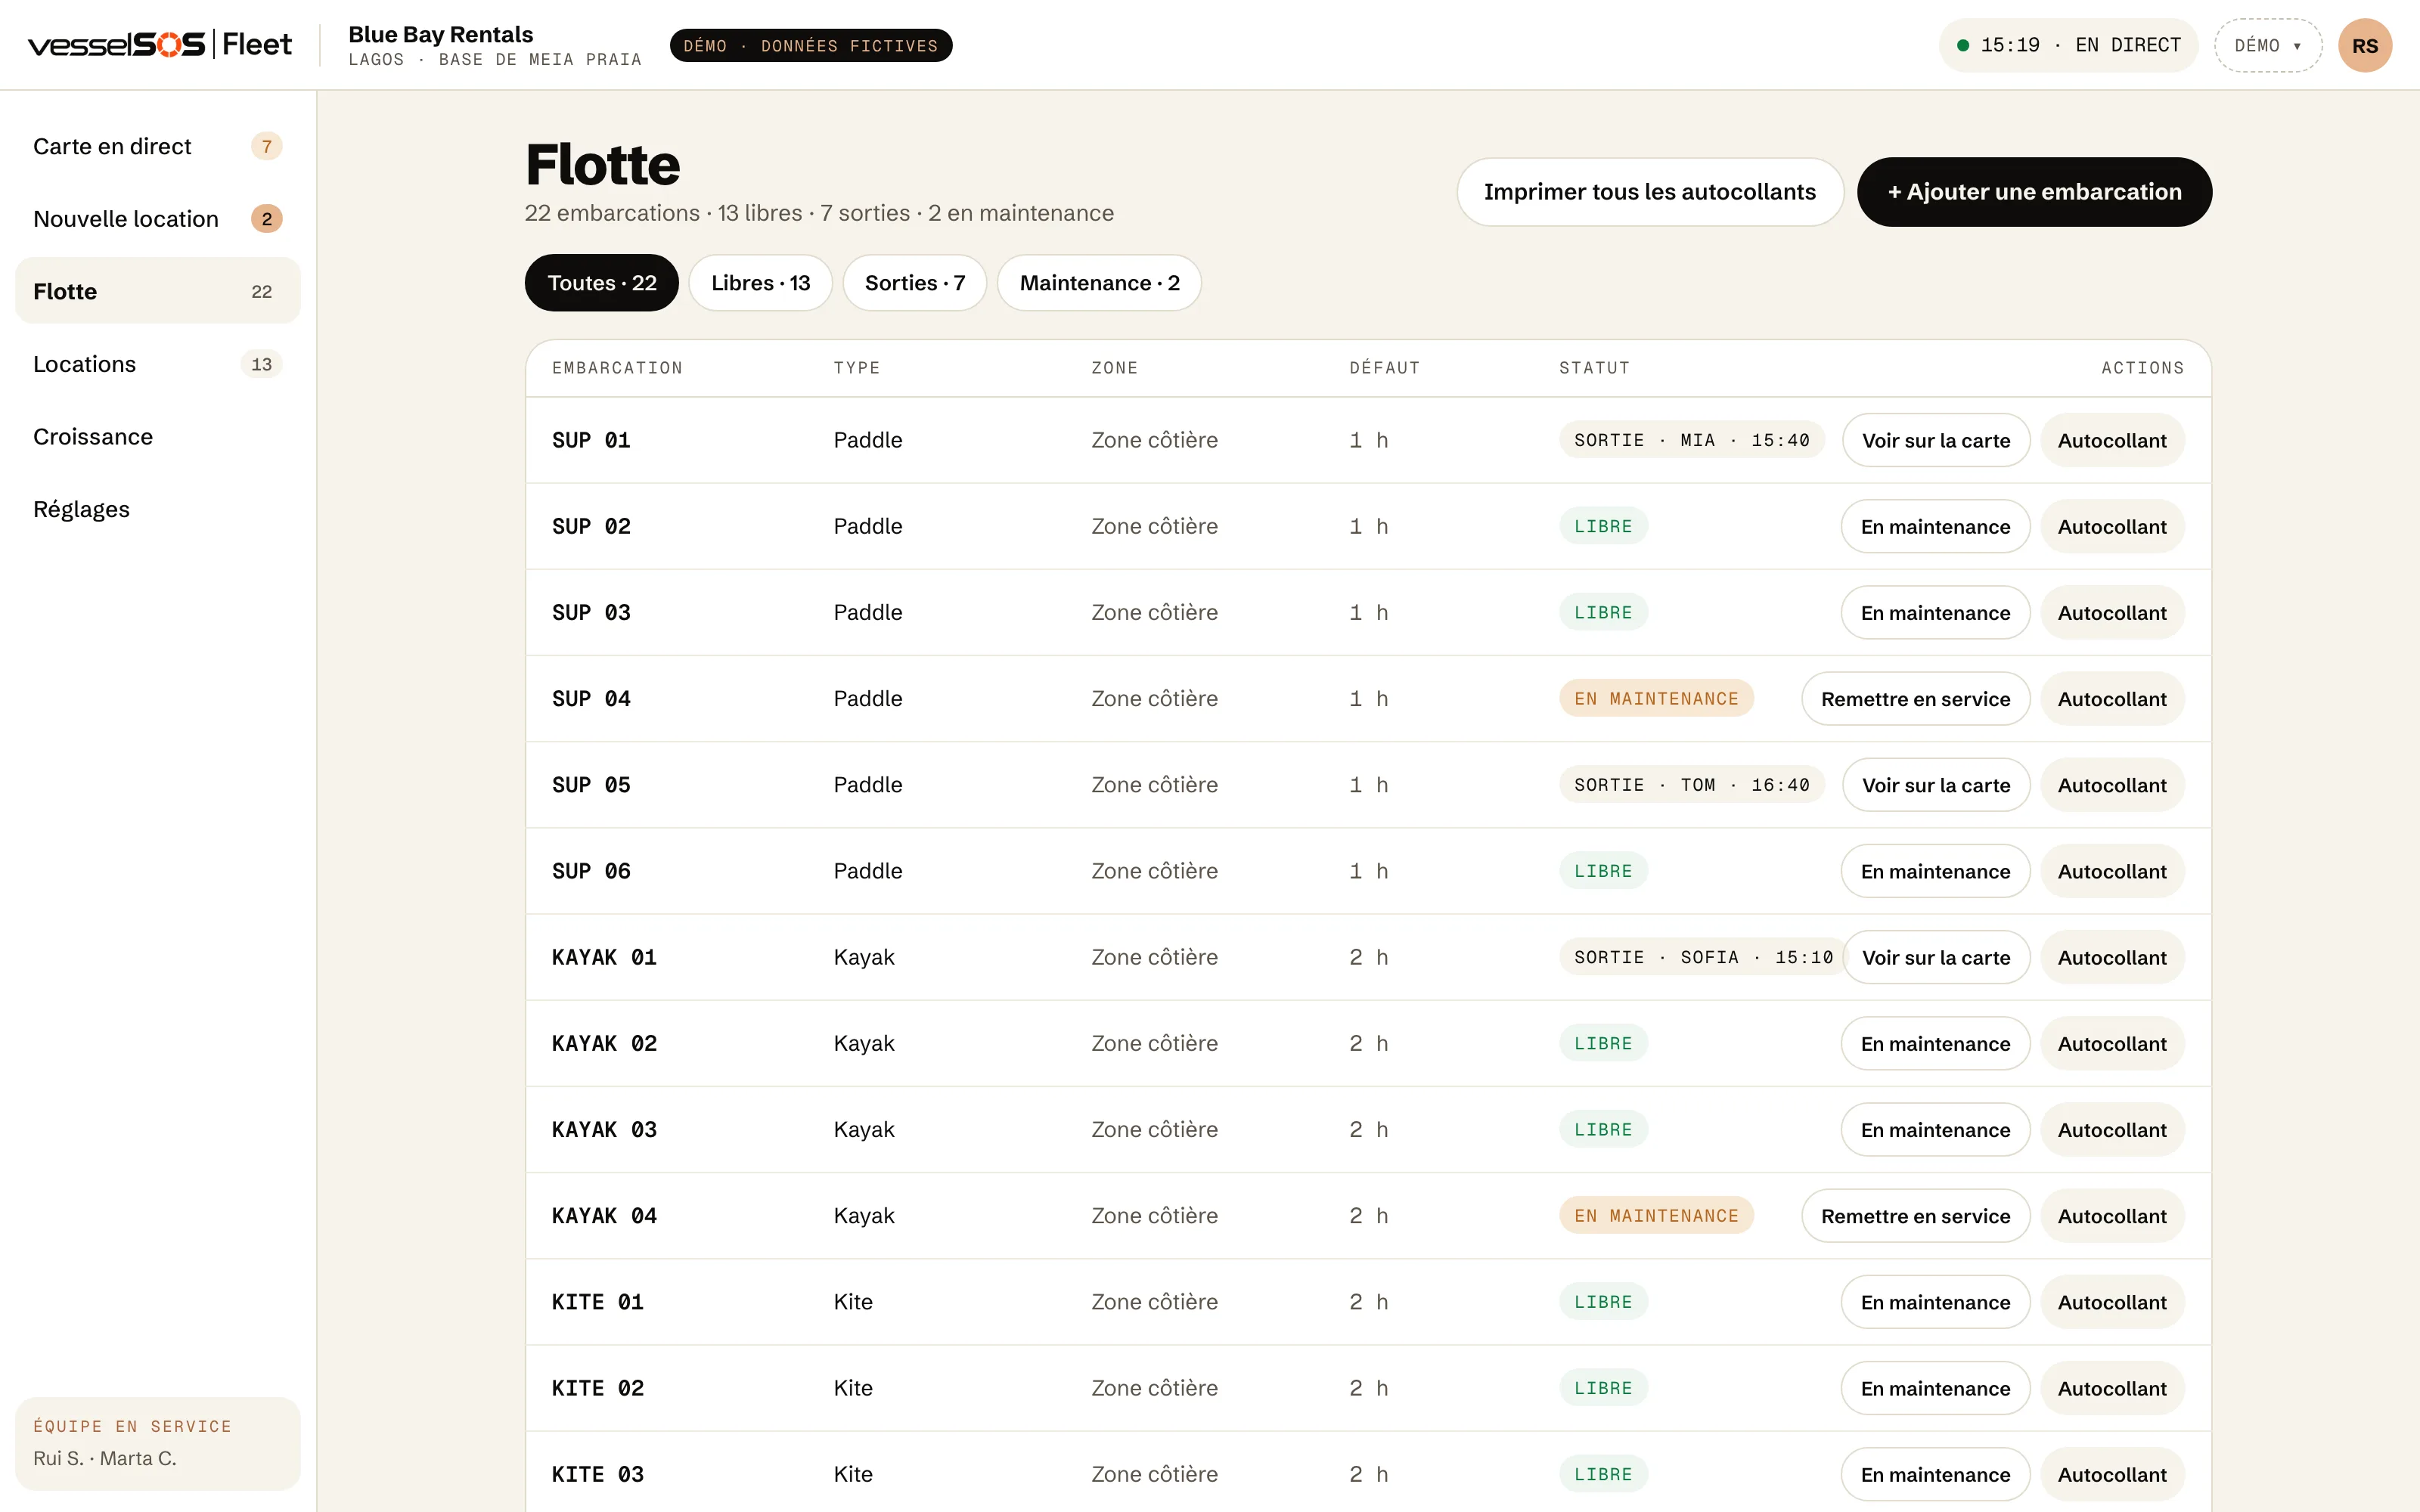
Task: Put SUP 03 en maintenance
Action: pos(1935,613)
